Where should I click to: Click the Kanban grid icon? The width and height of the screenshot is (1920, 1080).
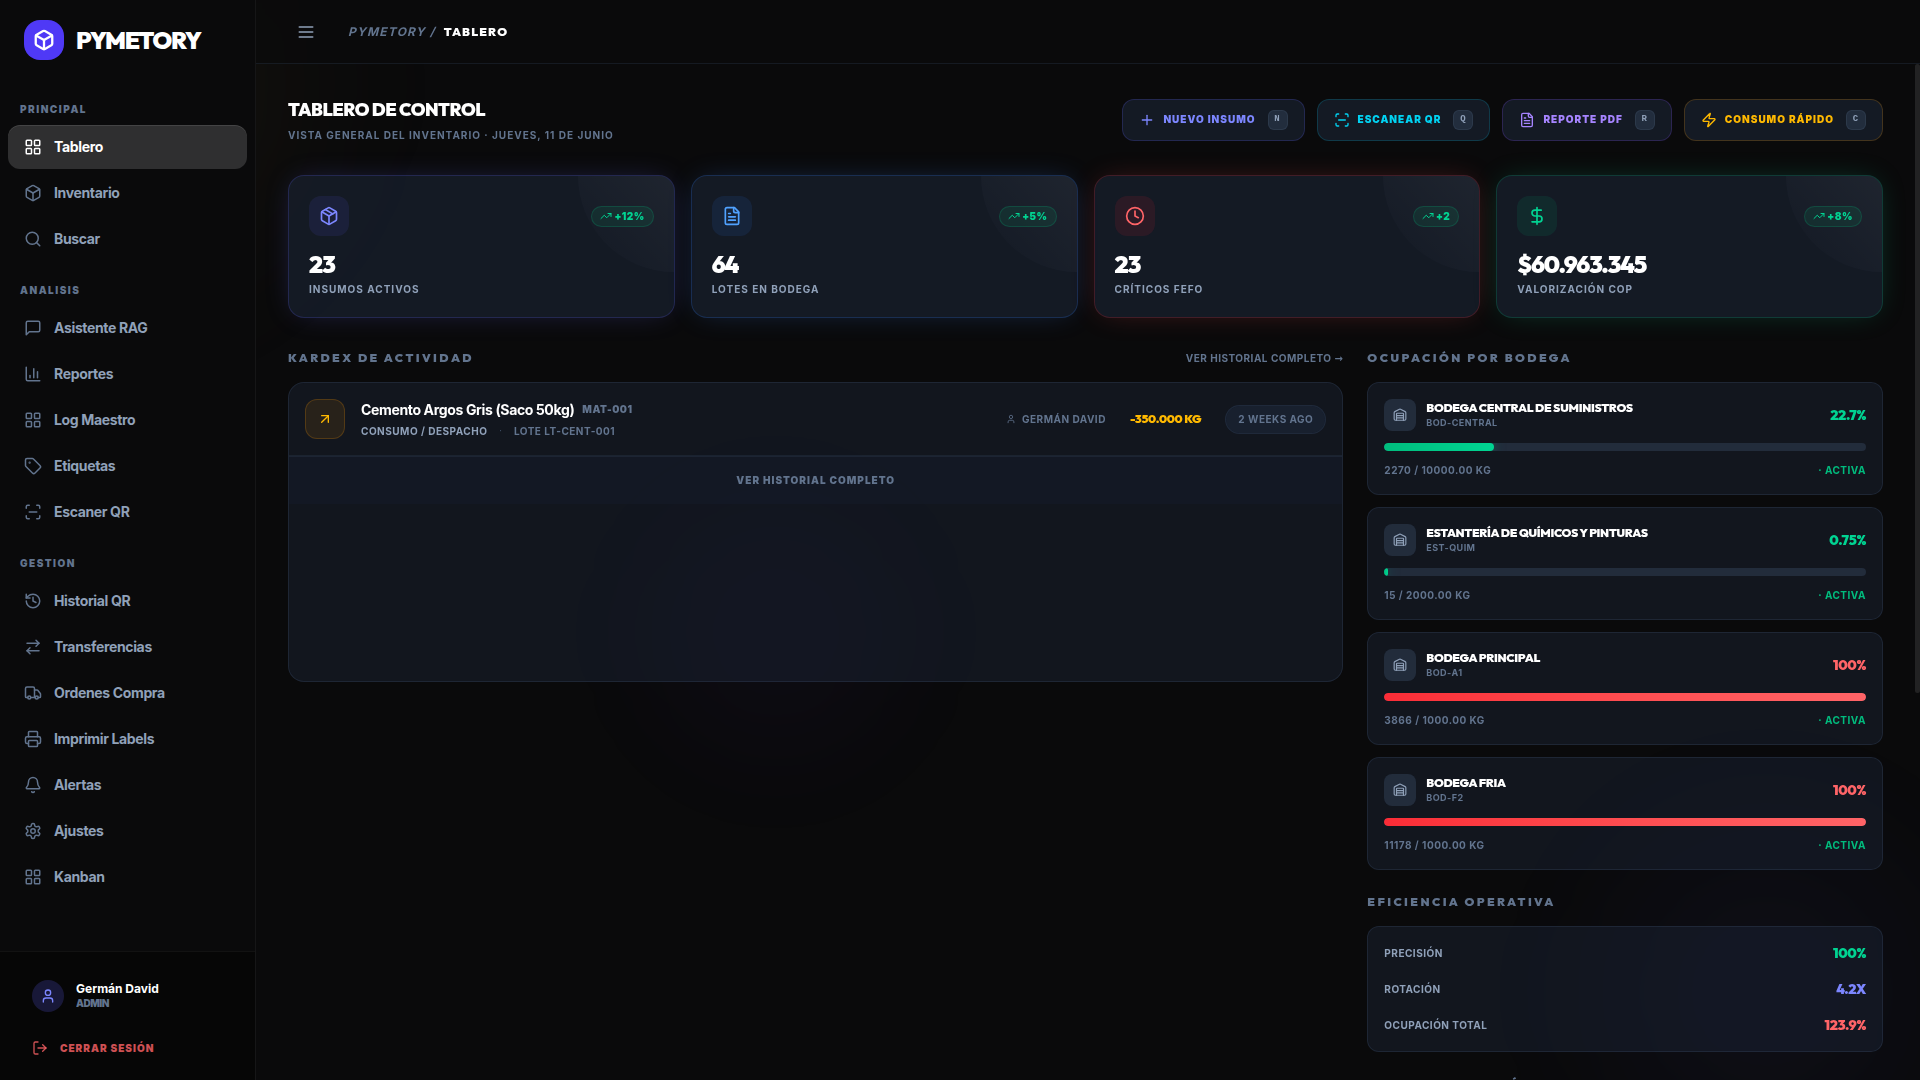[x=33, y=877]
